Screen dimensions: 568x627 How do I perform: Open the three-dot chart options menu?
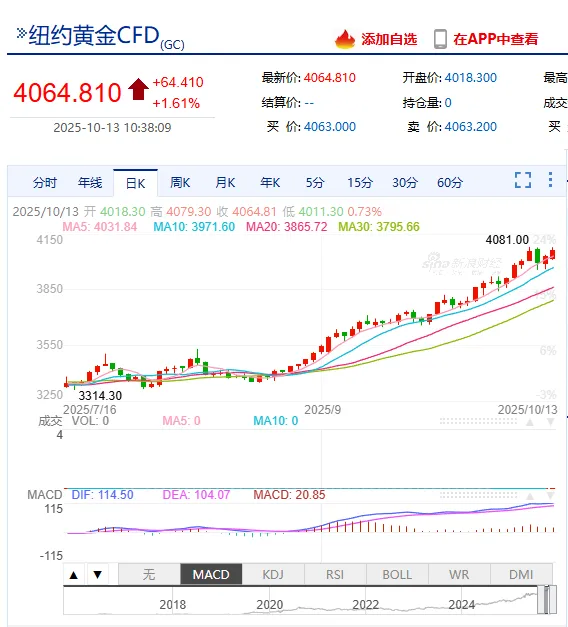click(550, 180)
